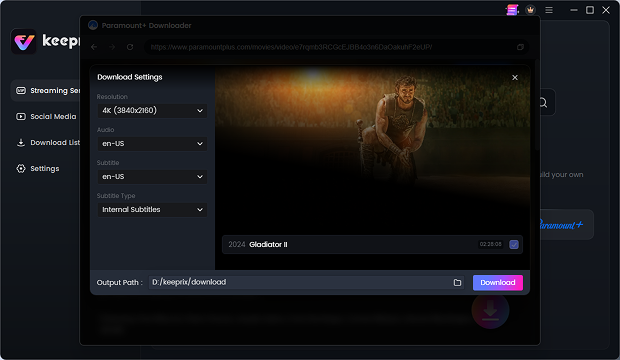Close the Download Settings dialog
Screen dimensions: 620x360
(x=514, y=78)
